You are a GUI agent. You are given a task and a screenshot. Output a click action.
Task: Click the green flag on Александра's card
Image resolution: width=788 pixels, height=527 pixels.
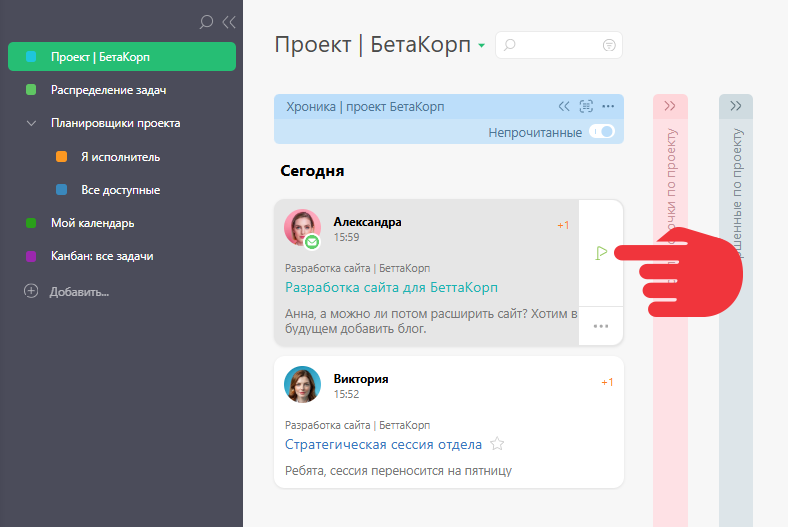(601, 253)
